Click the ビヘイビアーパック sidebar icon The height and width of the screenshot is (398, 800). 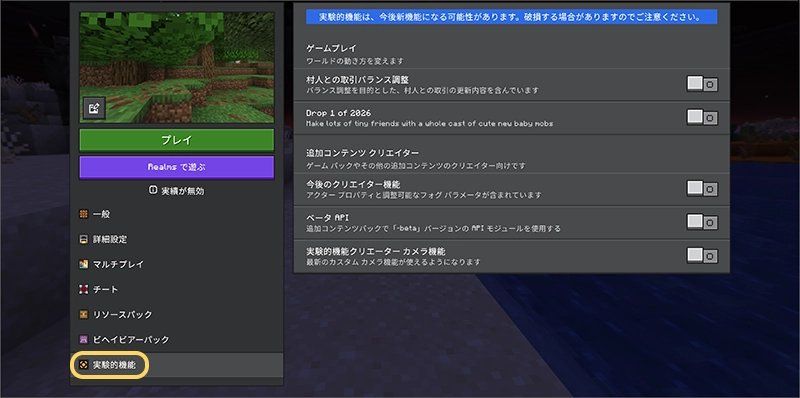coord(84,339)
